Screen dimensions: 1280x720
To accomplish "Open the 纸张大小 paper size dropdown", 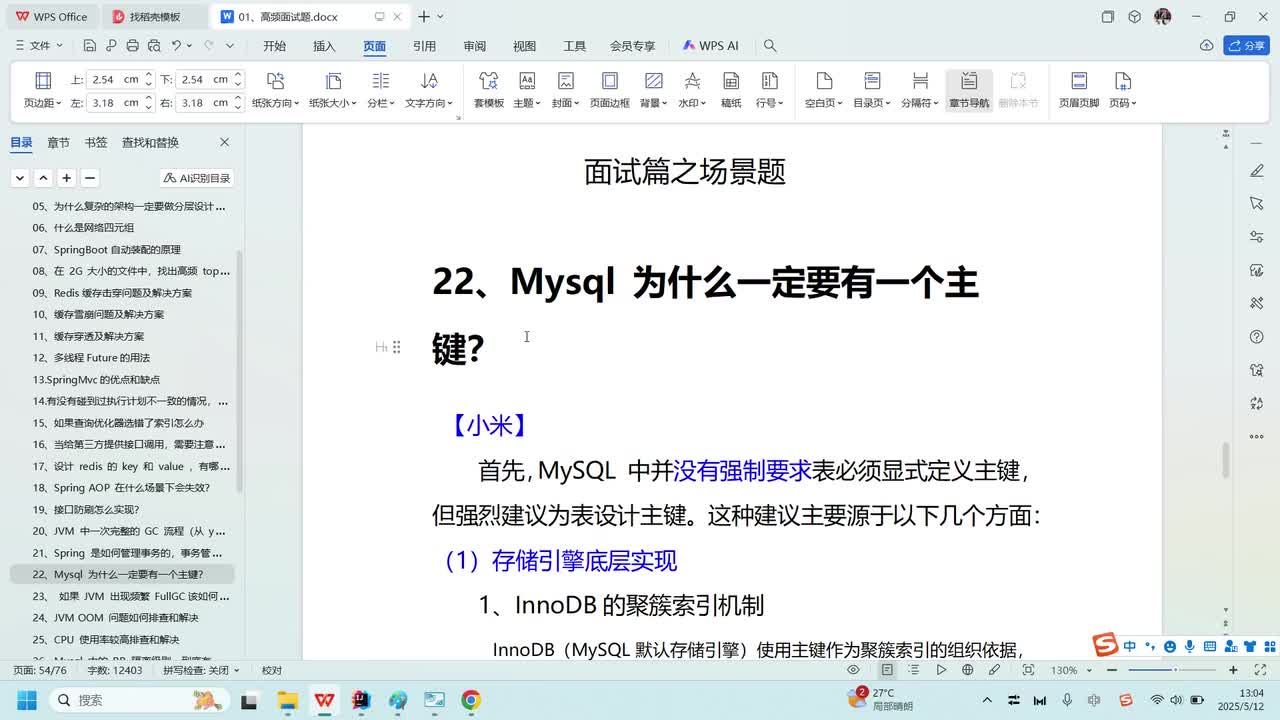I will [333, 90].
